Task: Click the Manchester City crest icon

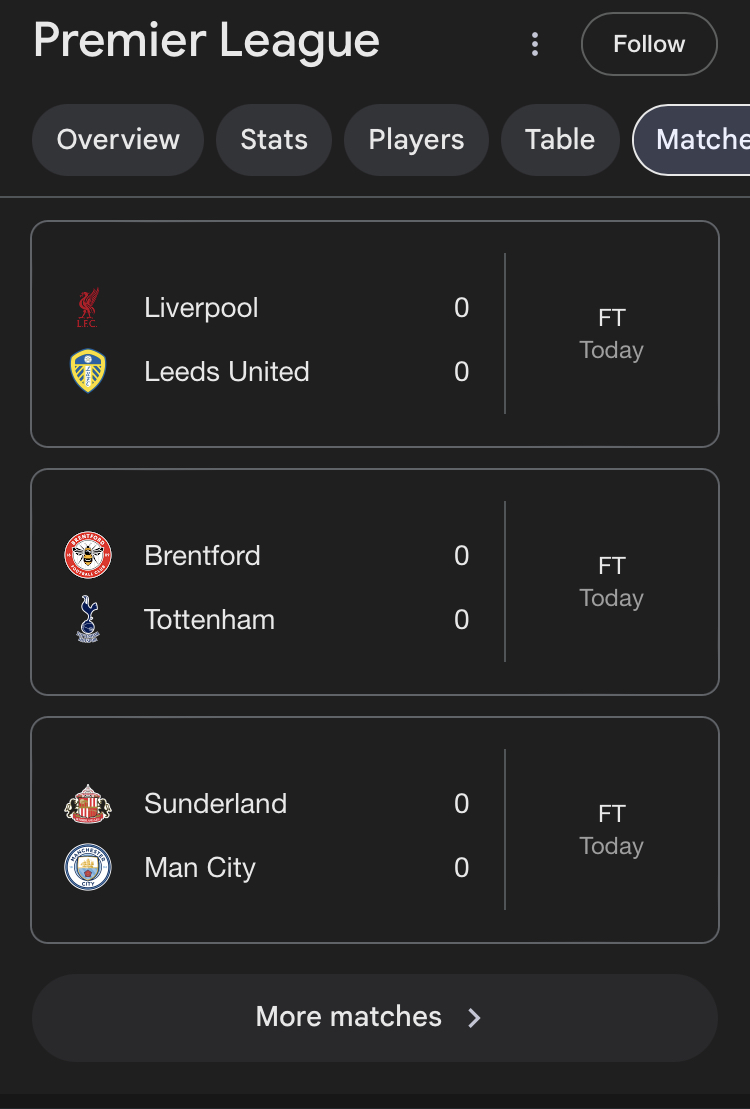Action: point(88,867)
